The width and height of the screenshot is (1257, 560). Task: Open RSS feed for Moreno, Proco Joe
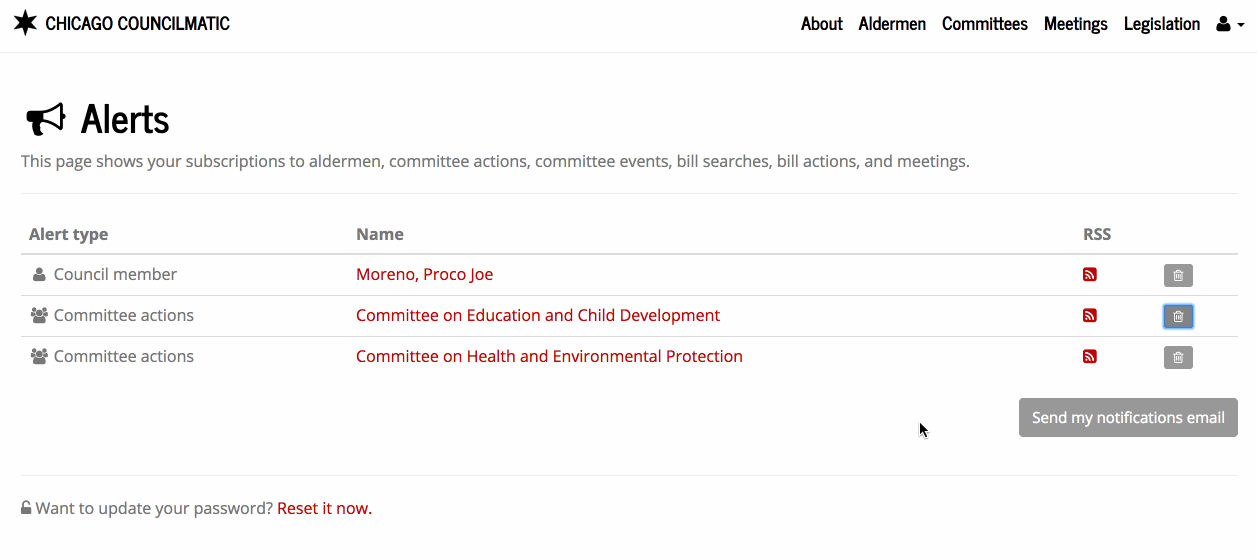click(1090, 275)
